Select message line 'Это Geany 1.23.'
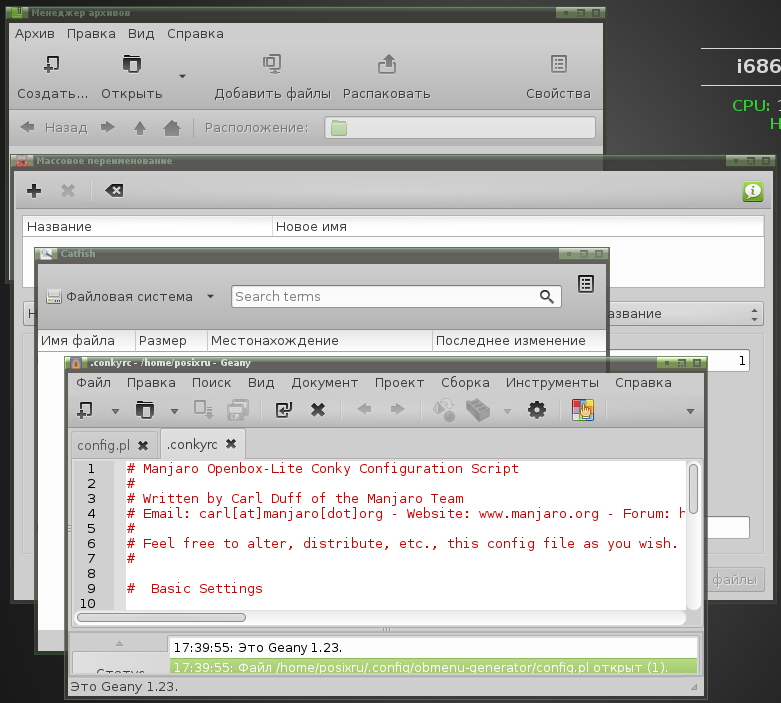The image size is (781, 703). click(433, 648)
